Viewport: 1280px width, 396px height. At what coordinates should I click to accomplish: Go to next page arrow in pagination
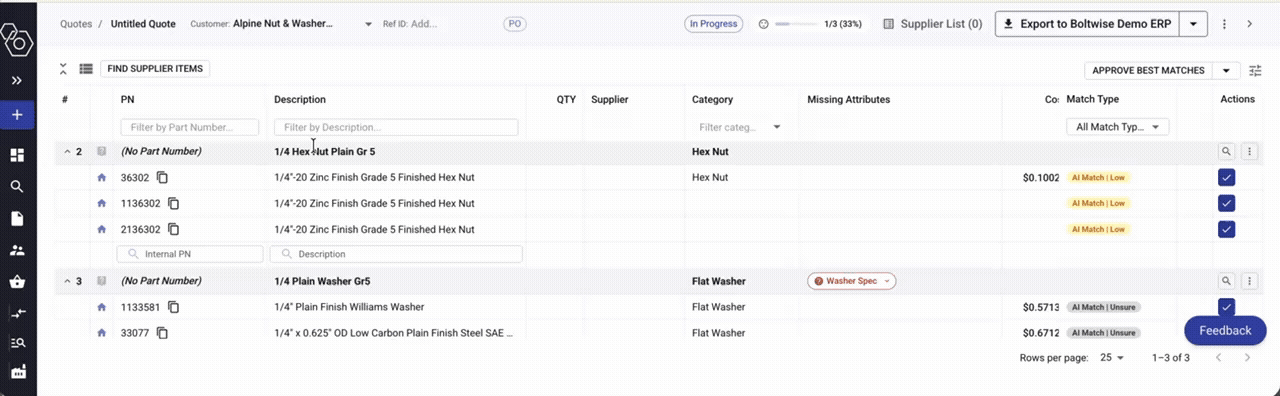[1247, 357]
